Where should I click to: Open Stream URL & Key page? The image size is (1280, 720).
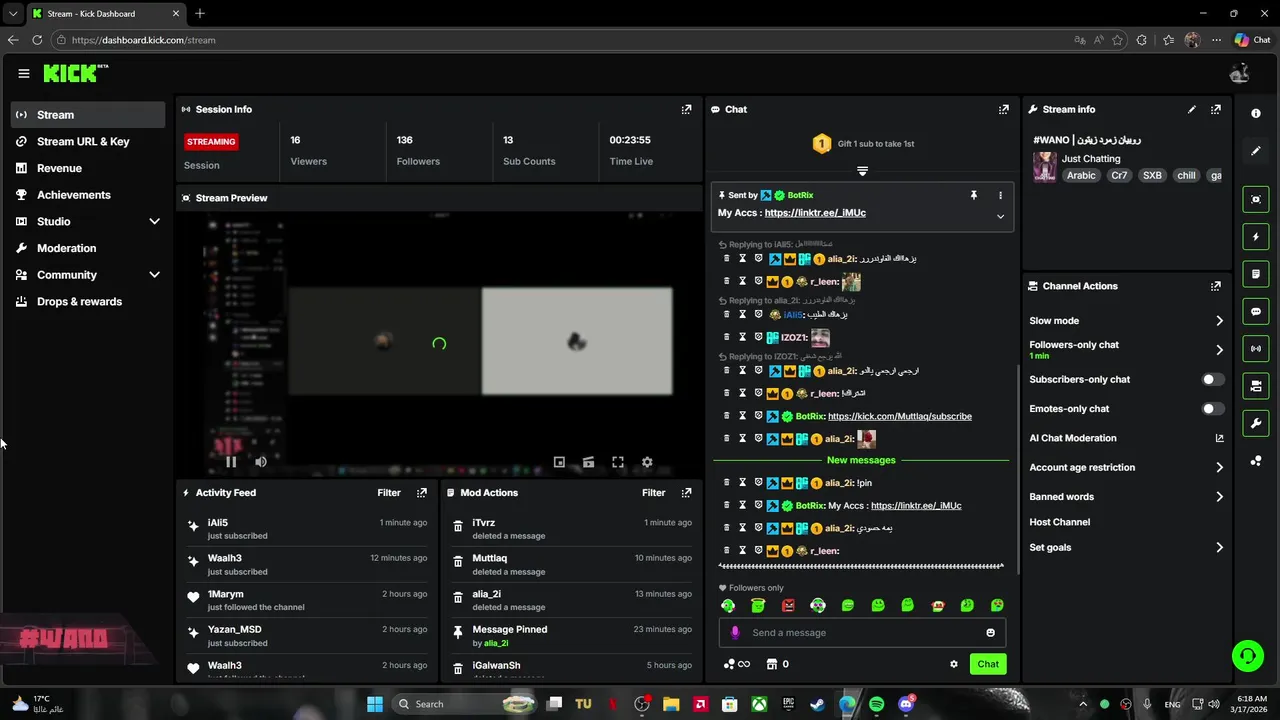tap(88, 141)
